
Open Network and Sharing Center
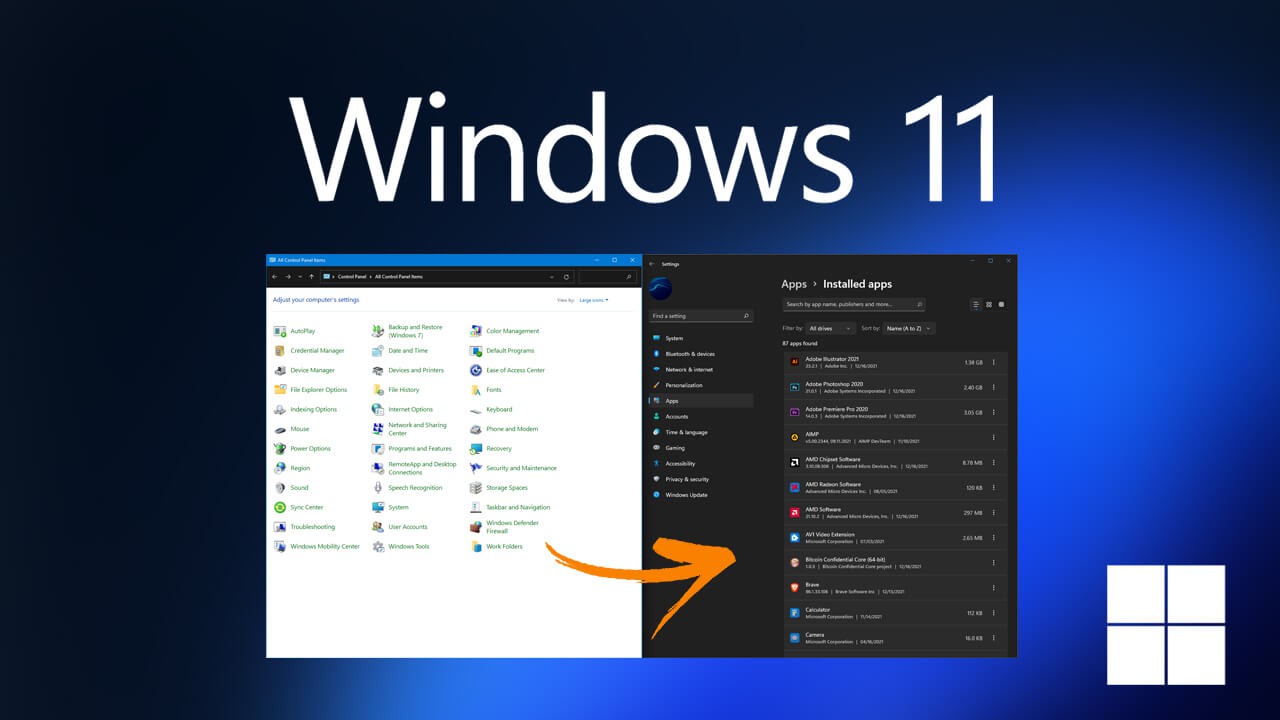[x=410, y=429]
